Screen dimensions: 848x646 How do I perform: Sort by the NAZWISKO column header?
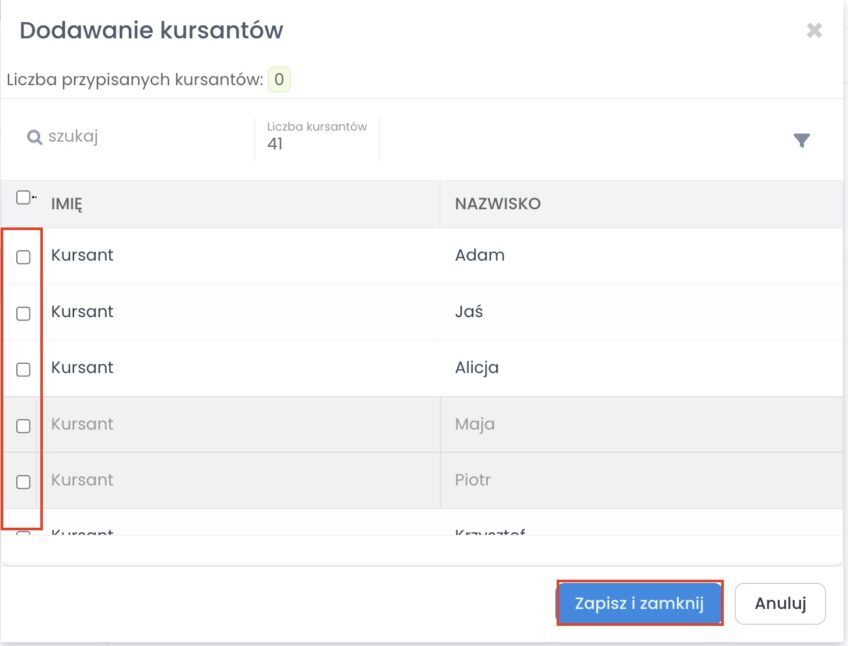498,204
